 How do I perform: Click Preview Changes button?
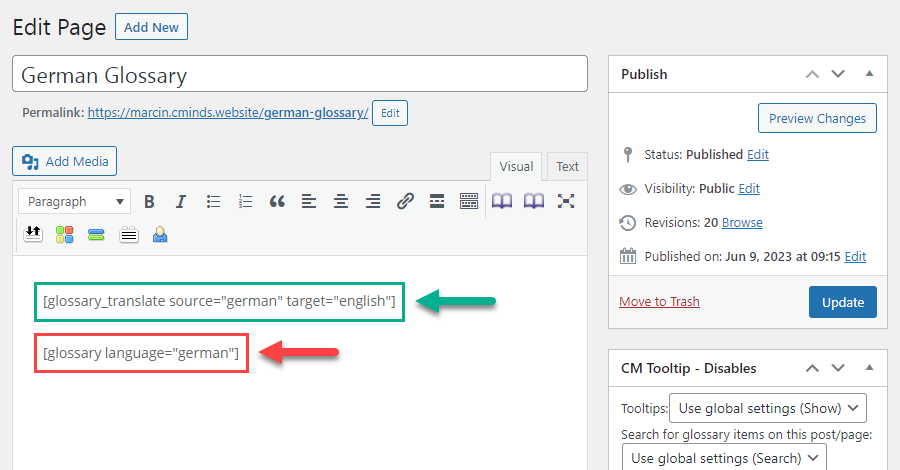point(817,118)
